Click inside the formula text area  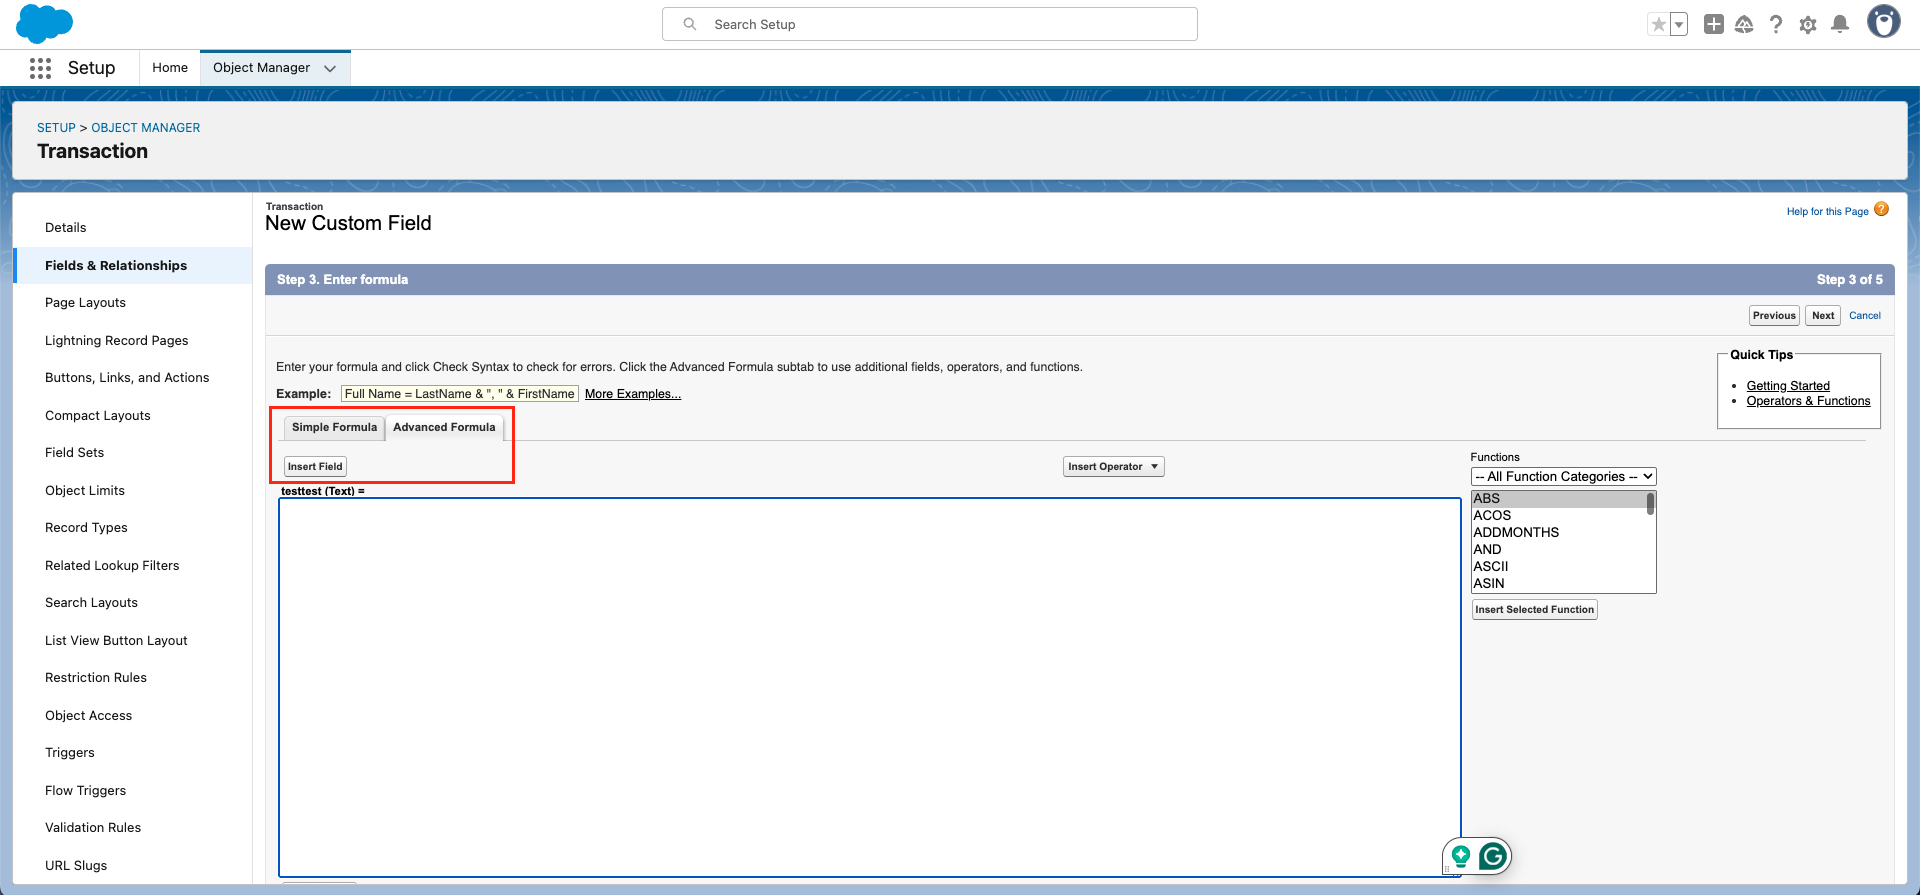click(x=869, y=687)
